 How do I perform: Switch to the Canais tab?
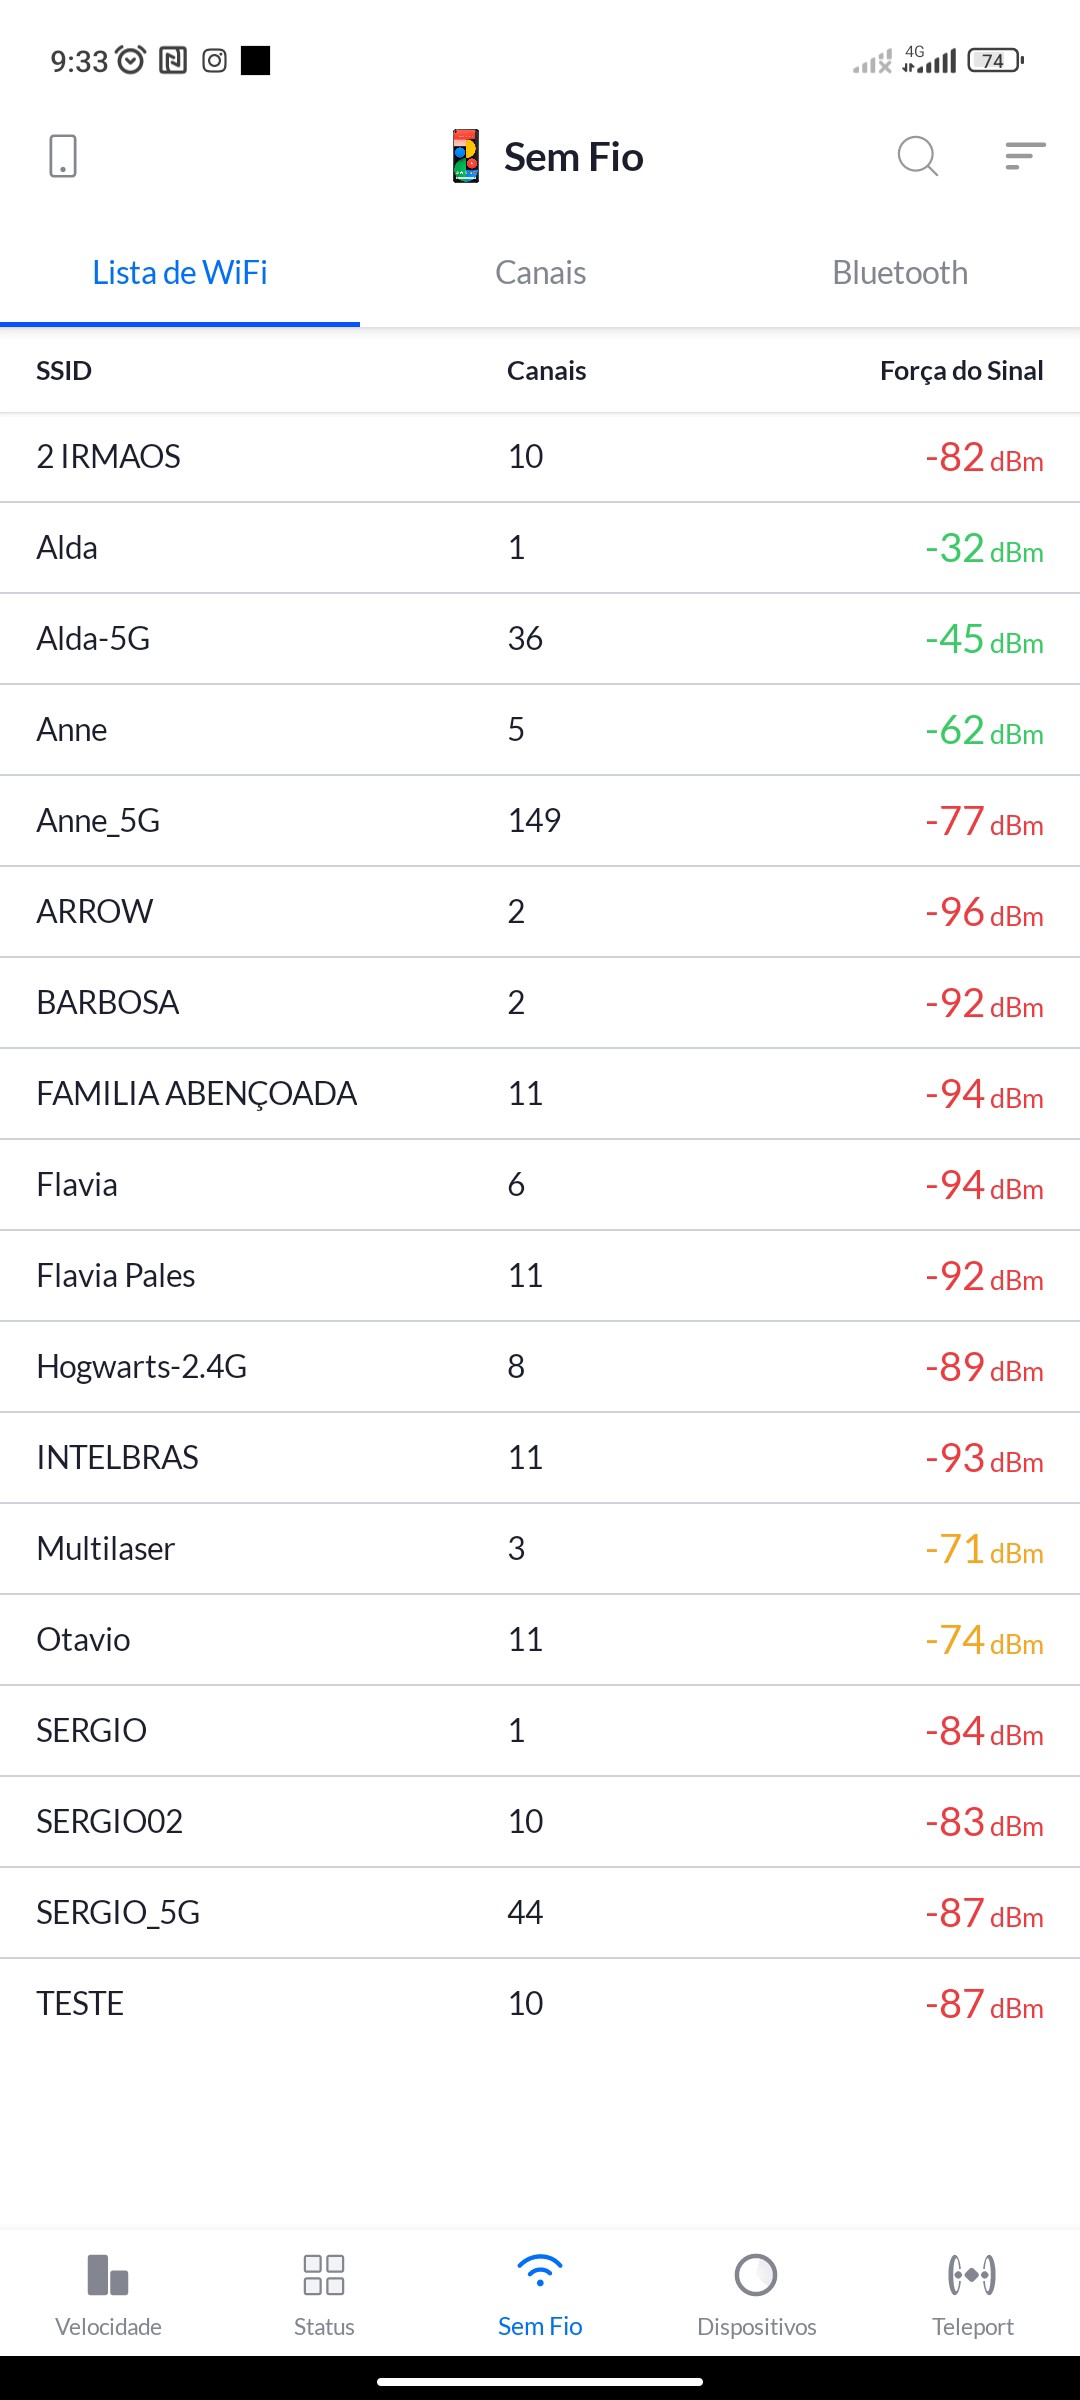[x=540, y=273]
